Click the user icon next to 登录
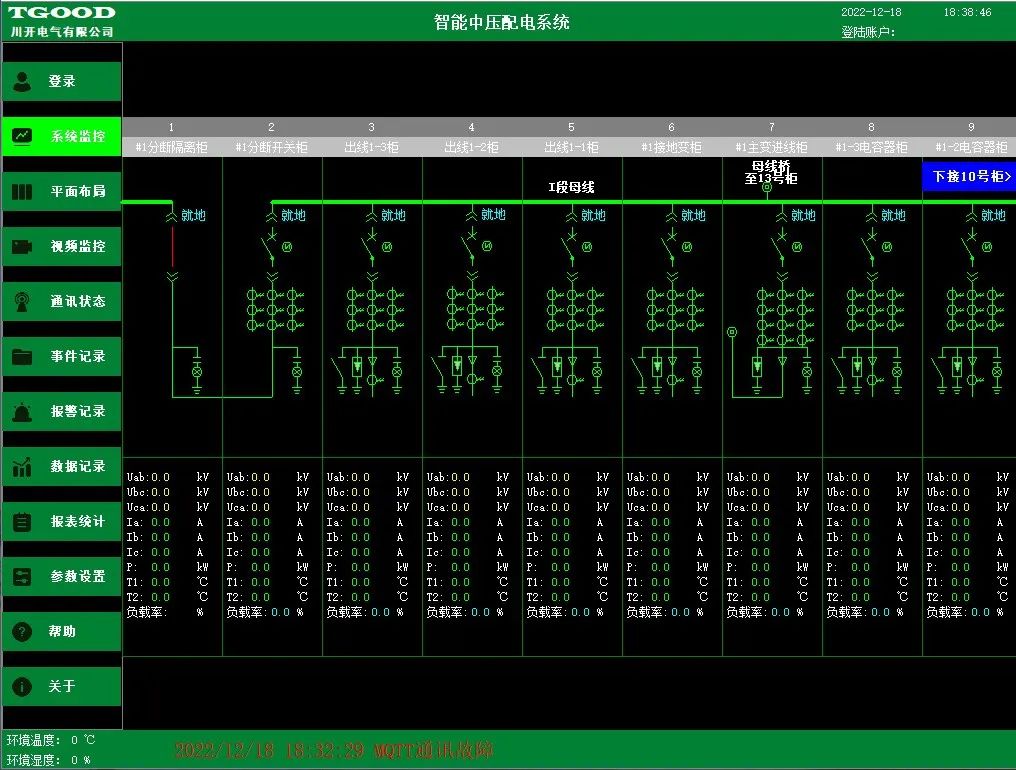1016x770 pixels. 22,81
